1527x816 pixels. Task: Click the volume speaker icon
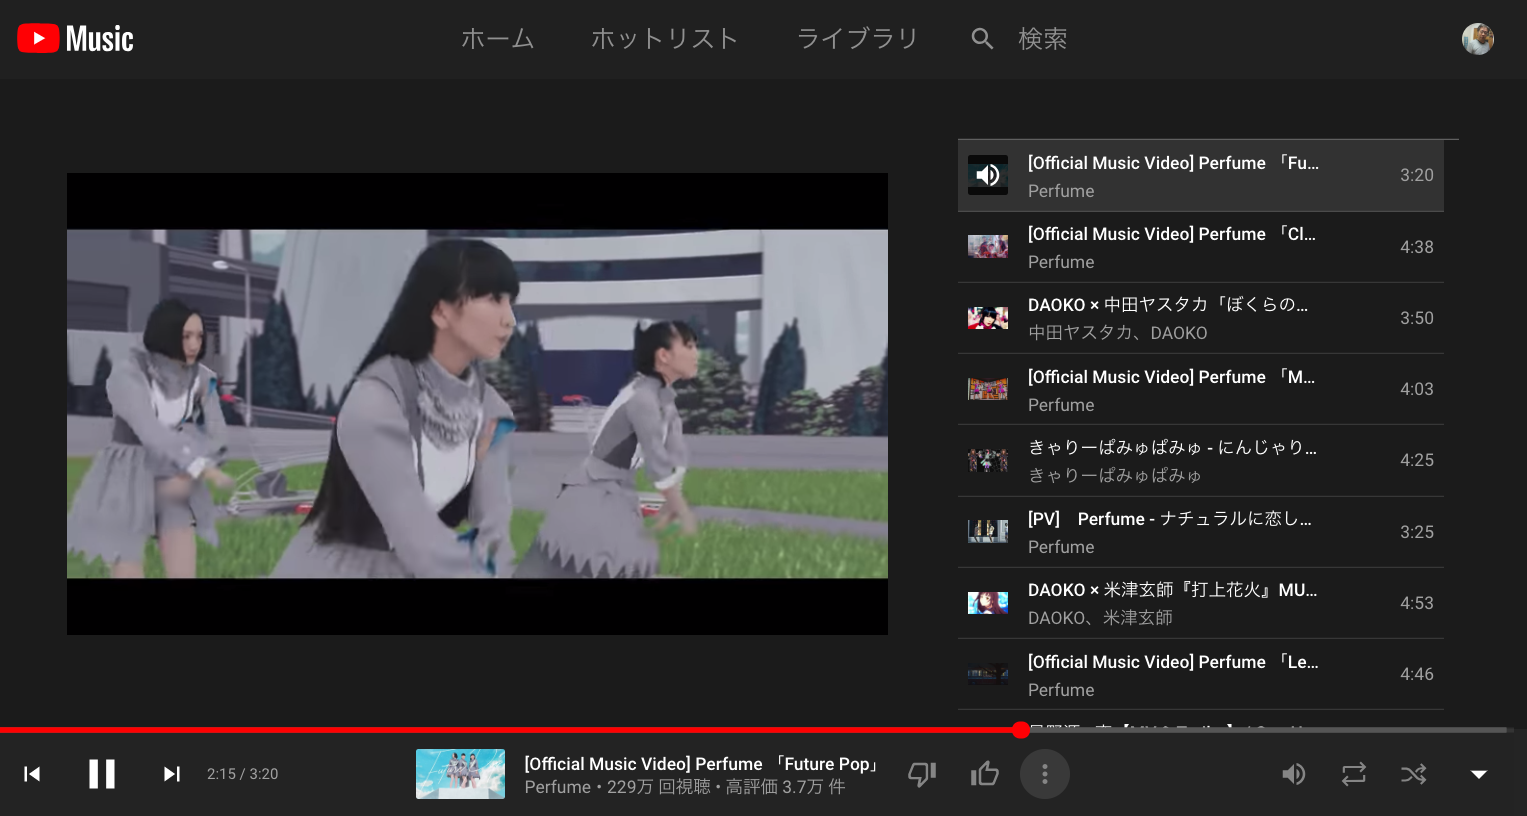(1294, 774)
